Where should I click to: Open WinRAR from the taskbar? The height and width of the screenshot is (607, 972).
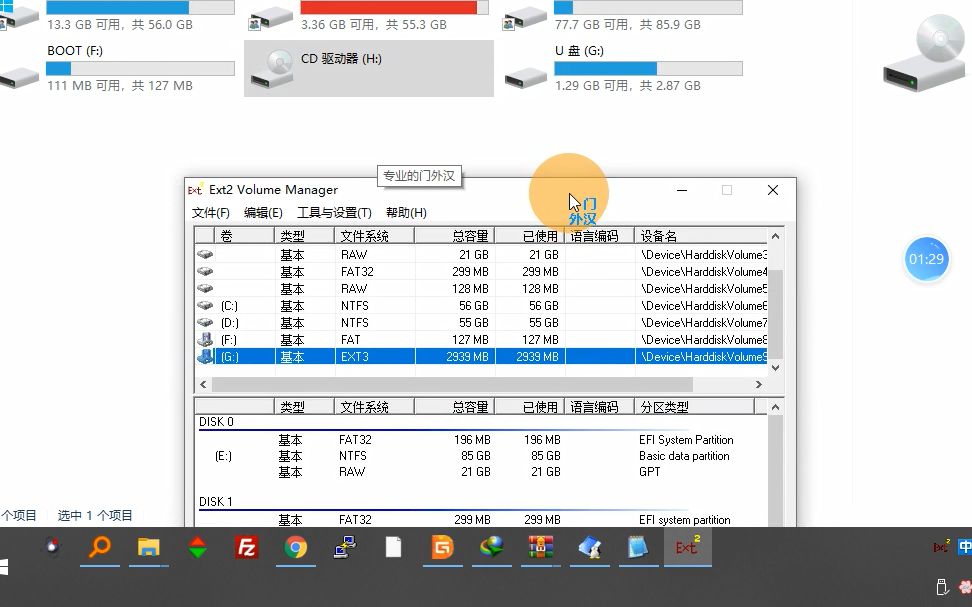(x=541, y=548)
